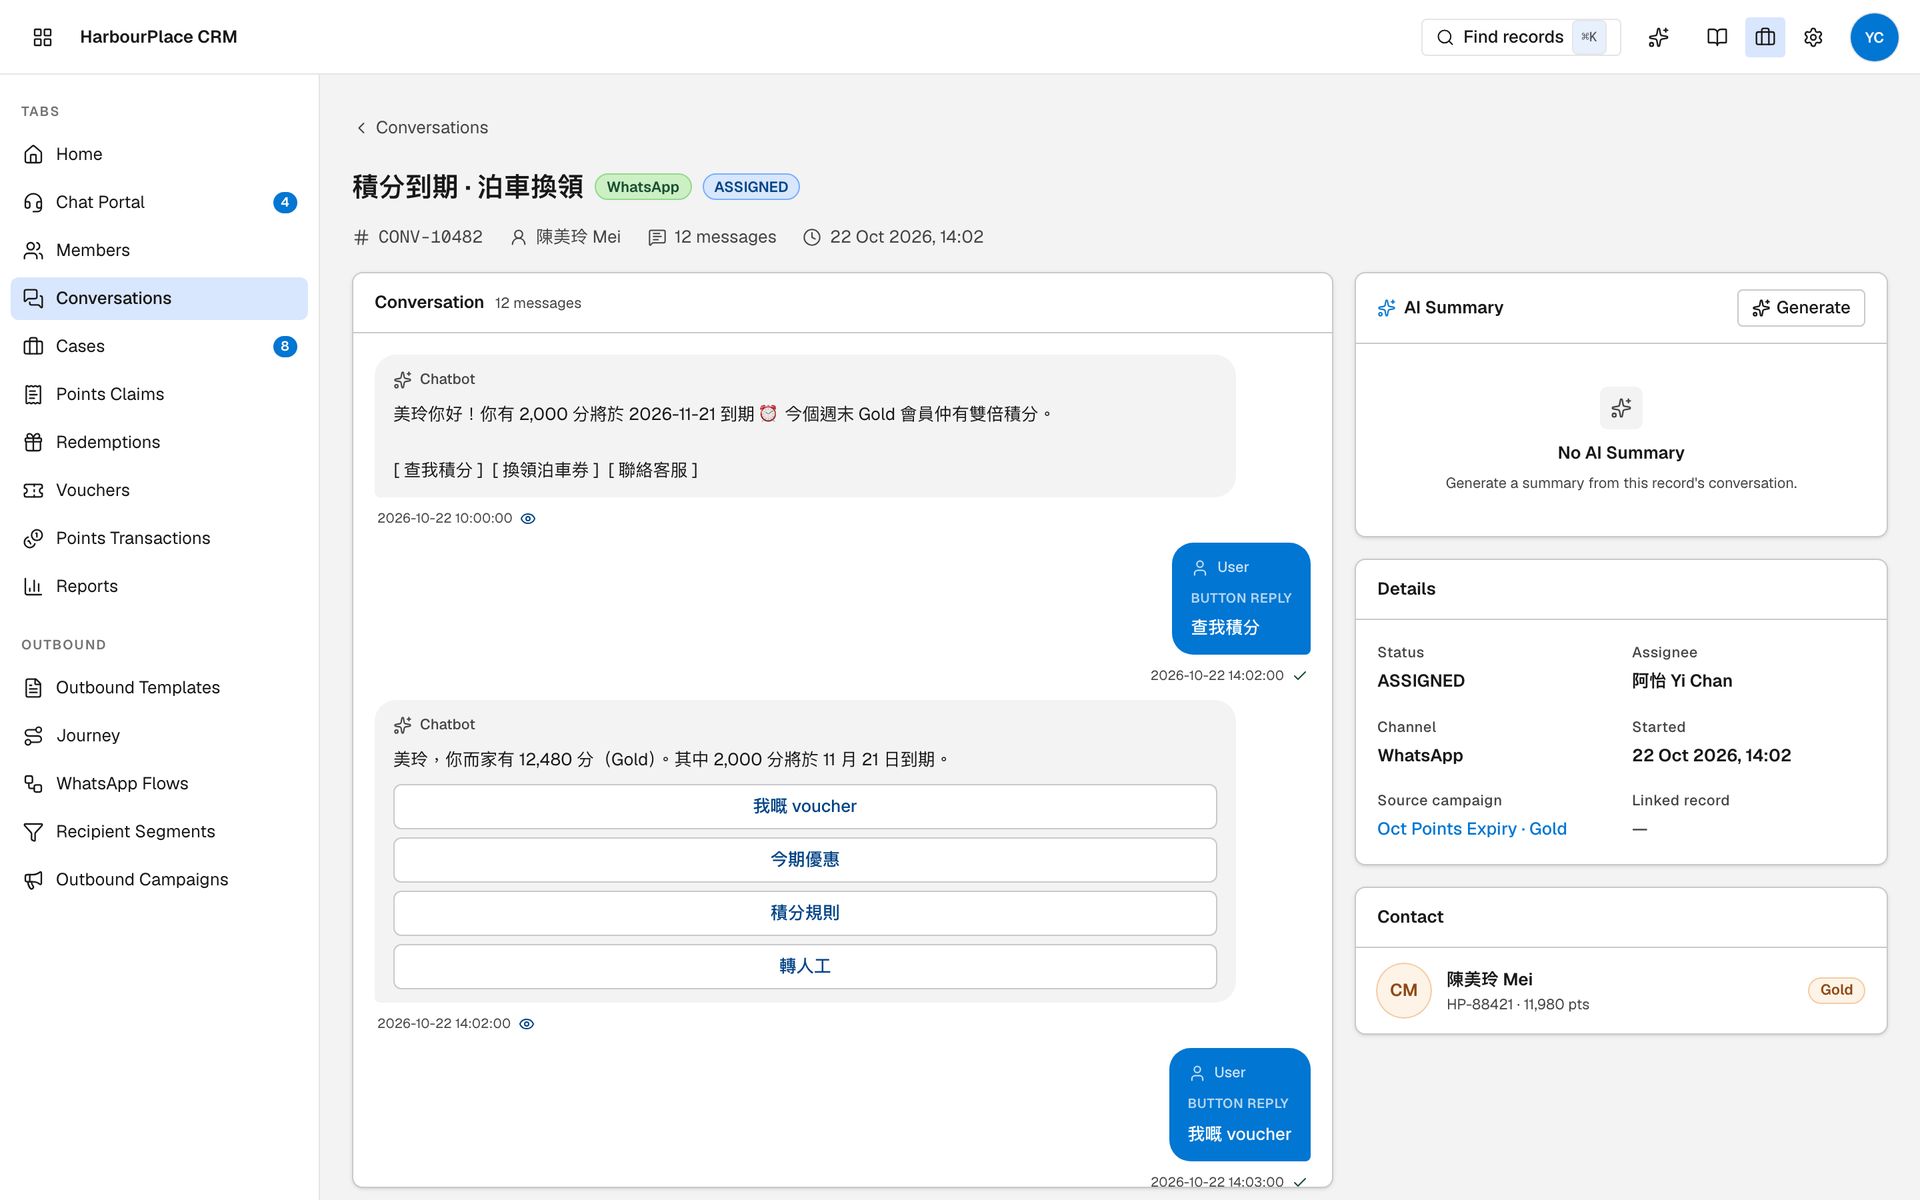
Task: Open the Oct Points Expiry · Gold campaign link
Action: (1471, 828)
